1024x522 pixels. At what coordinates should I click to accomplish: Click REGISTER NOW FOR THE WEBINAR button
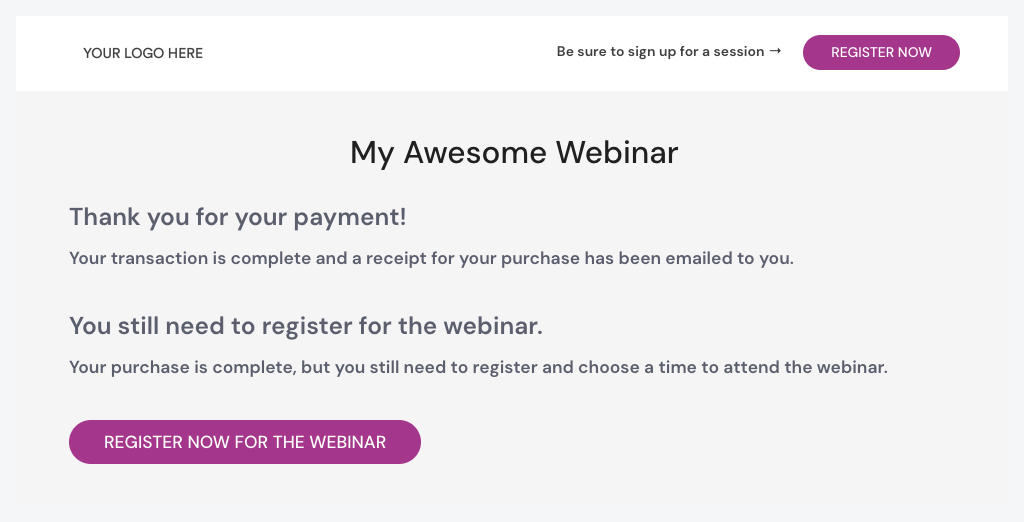[245, 442]
